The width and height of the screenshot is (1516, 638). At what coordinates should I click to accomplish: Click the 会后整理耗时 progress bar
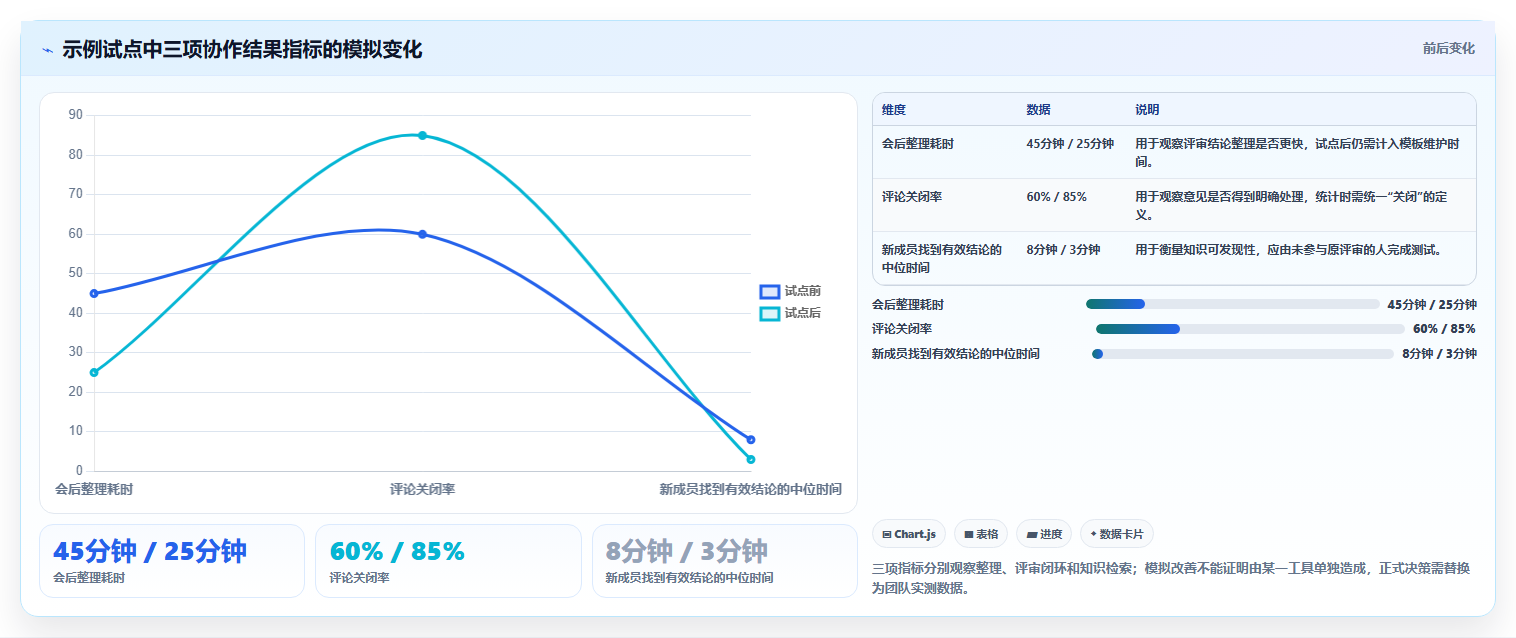coord(1232,304)
